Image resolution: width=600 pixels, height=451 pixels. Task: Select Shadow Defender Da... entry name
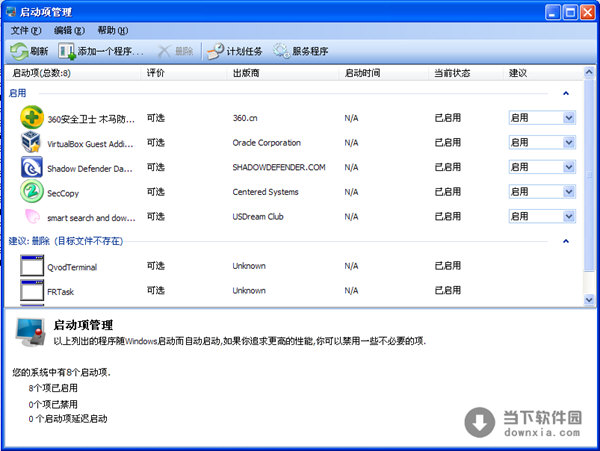tap(90, 169)
